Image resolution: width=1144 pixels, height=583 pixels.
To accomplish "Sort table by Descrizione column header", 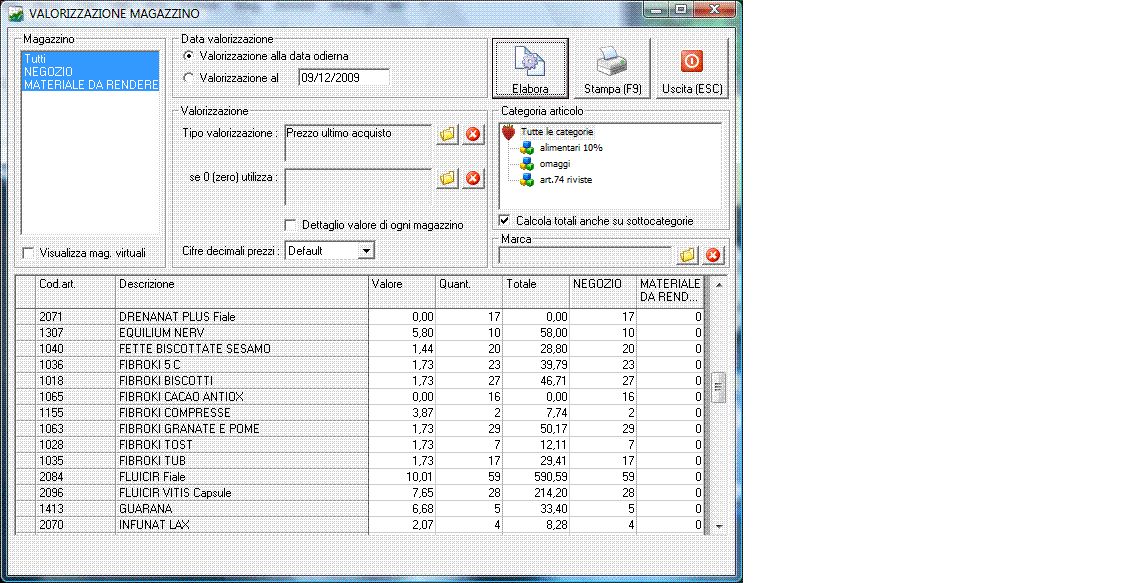I will pyautogui.click(x=241, y=291).
